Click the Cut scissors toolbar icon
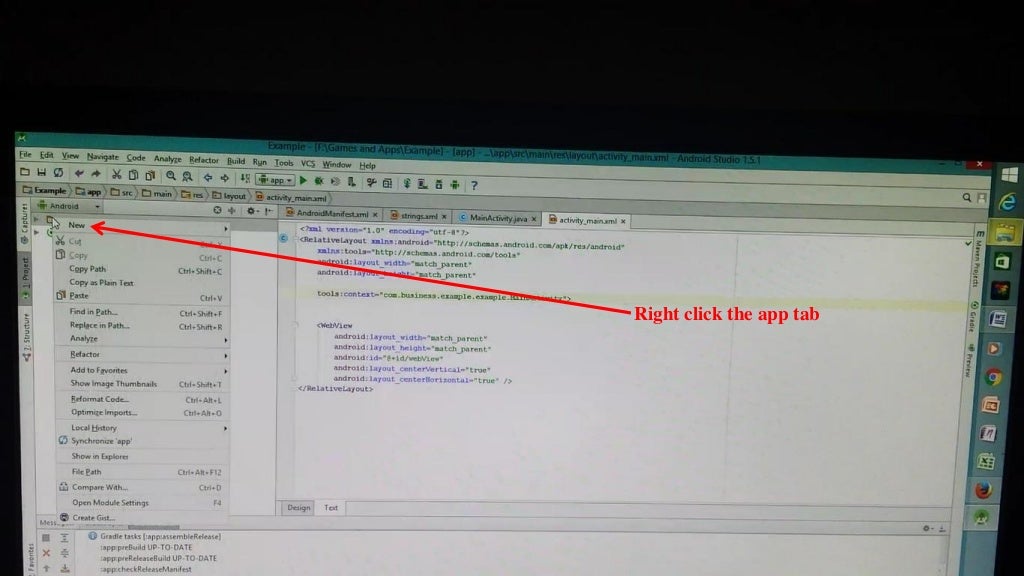1024x576 pixels. click(x=116, y=174)
